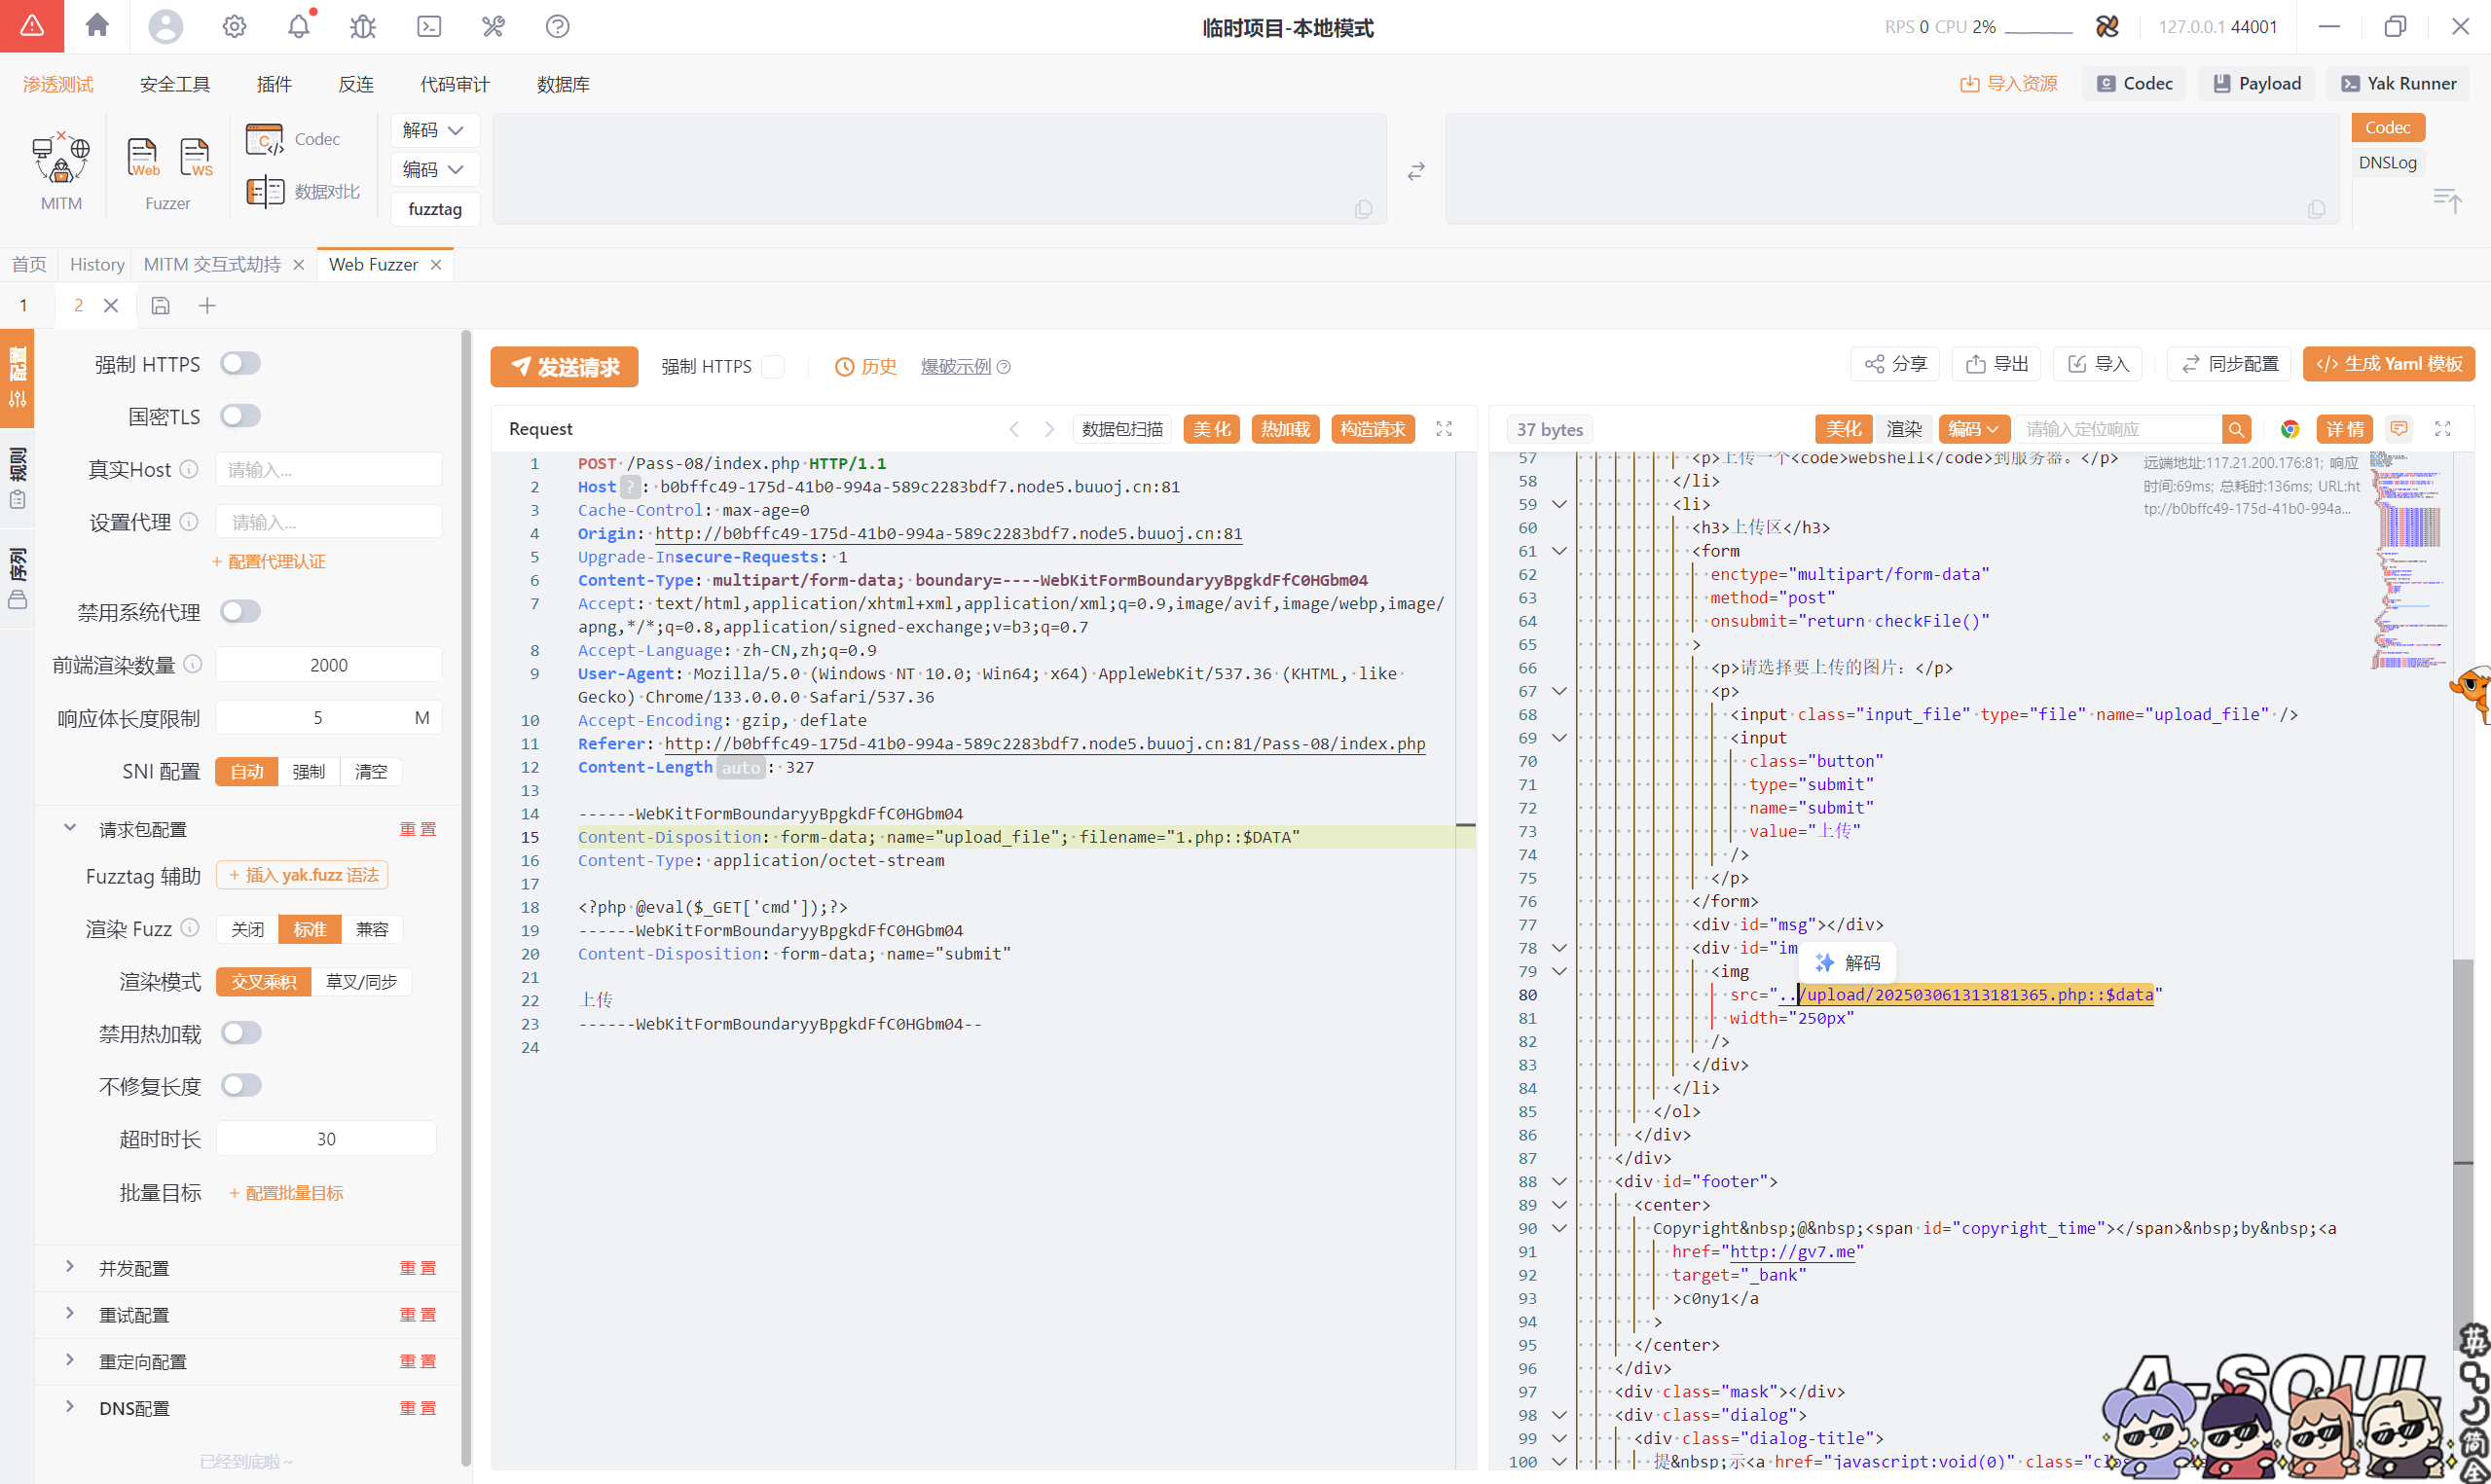This screenshot has width=2491, height=1484.
Task: Open the Web Fuzzer icon
Action: pyautogui.click(x=143, y=158)
